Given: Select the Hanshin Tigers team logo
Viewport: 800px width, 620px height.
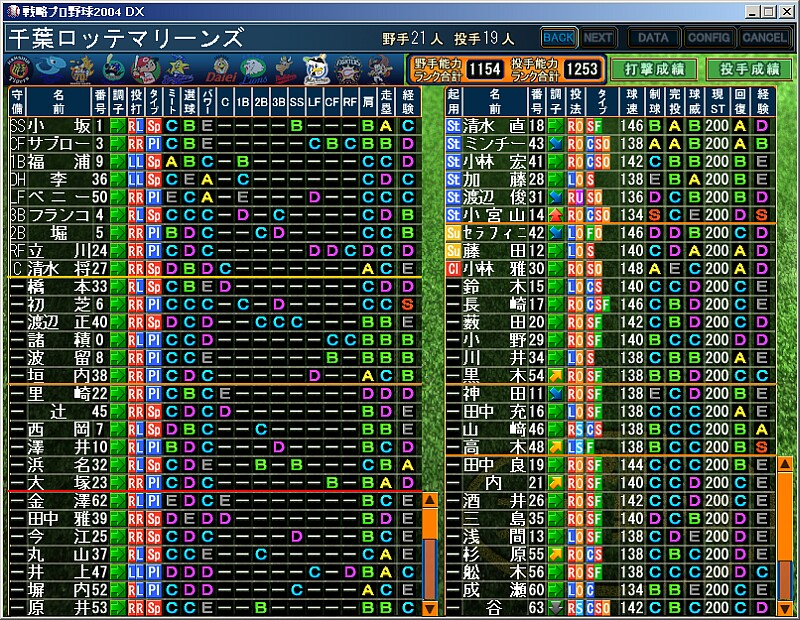Looking at the screenshot, I should pyautogui.click(x=20, y=69).
